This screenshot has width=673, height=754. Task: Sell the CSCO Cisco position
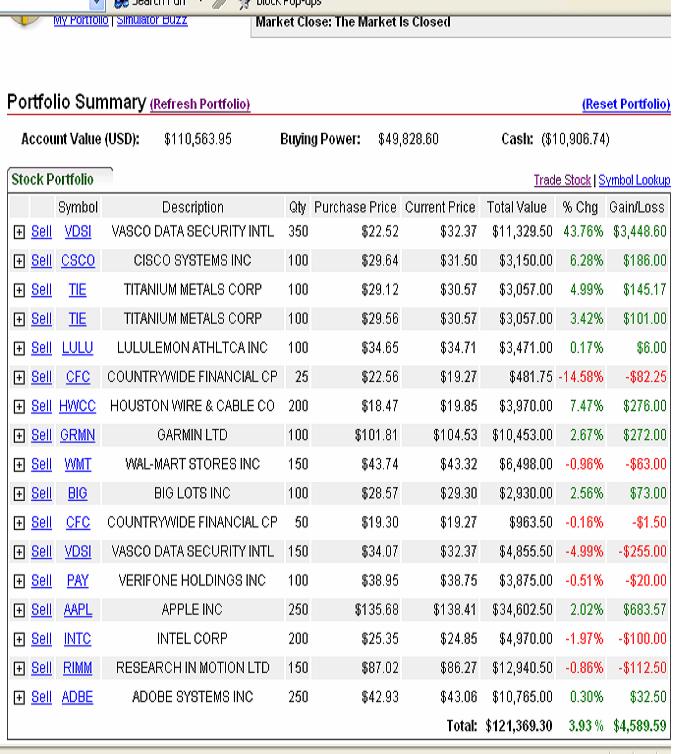(x=41, y=261)
